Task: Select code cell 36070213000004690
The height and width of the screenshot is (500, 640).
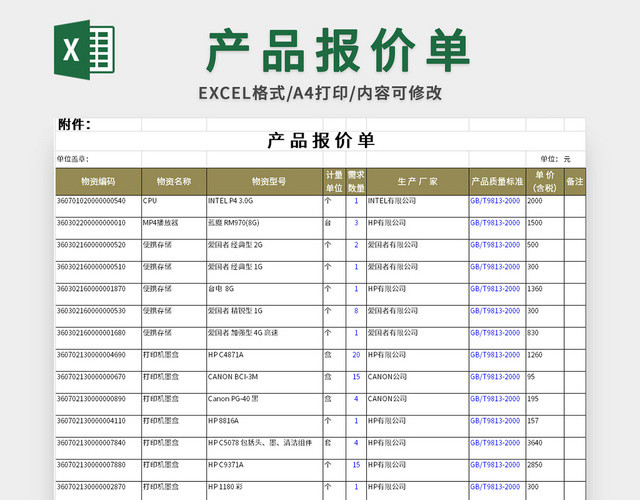Action: [x=98, y=360]
